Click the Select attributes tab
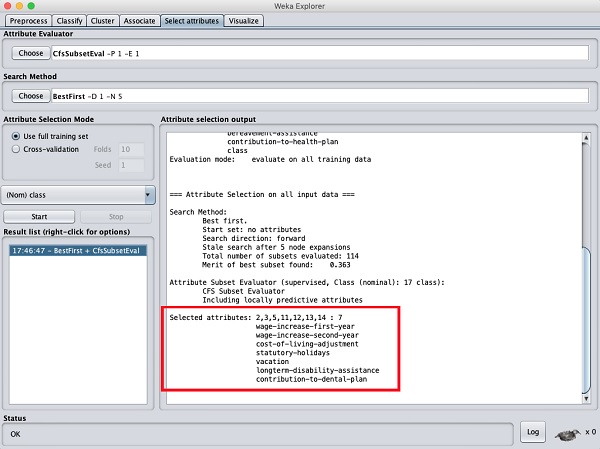600x449 pixels. click(x=189, y=20)
